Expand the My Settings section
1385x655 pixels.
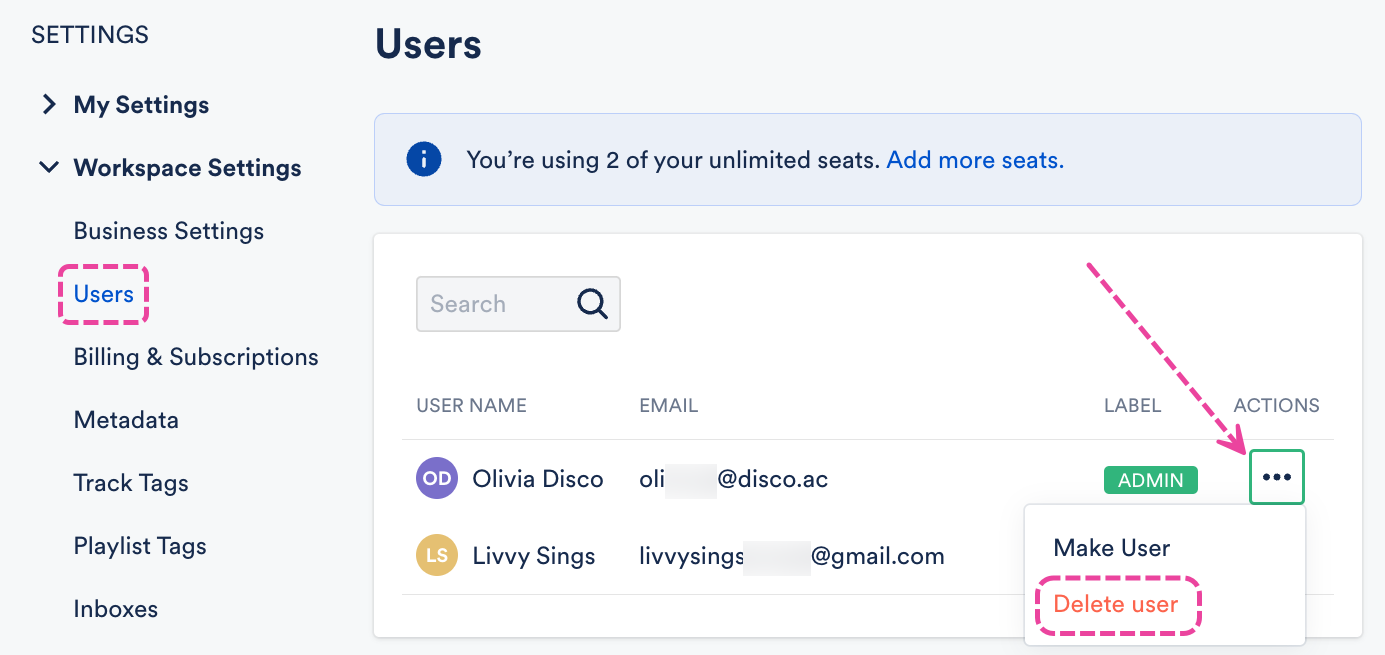(49, 105)
